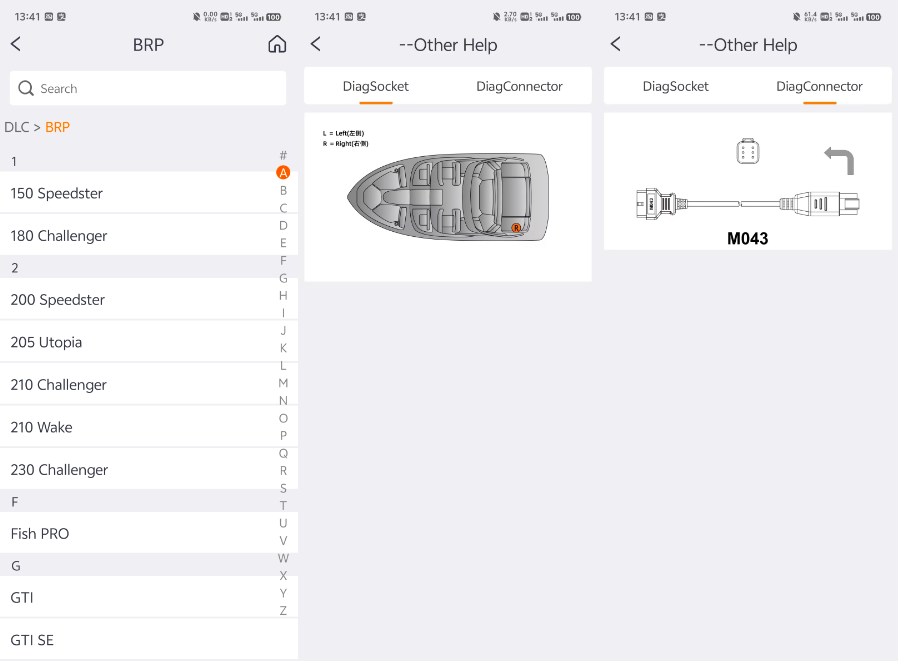Tap the home icon in BRP header

pyautogui.click(x=277, y=44)
